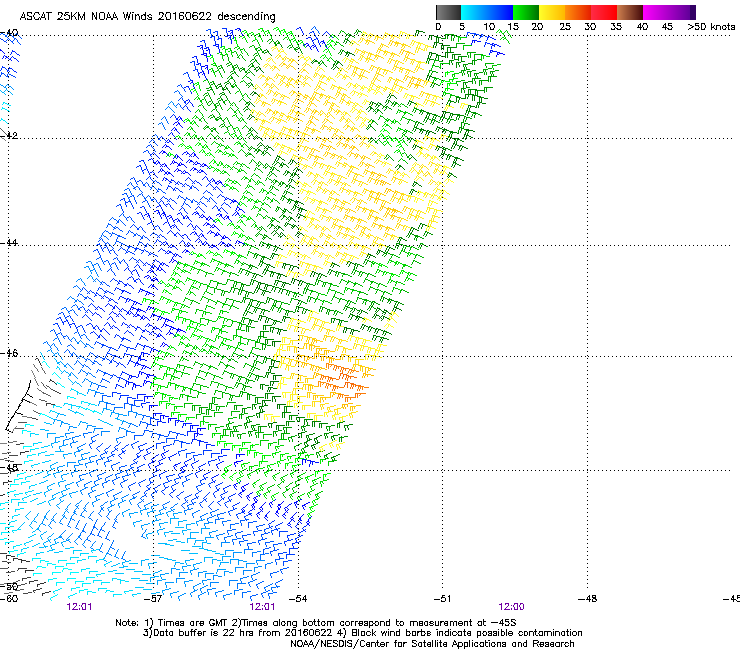Click the dark purple 45-50 knots legend swatch
The height and width of the screenshot is (650, 740).
click(x=682, y=12)
